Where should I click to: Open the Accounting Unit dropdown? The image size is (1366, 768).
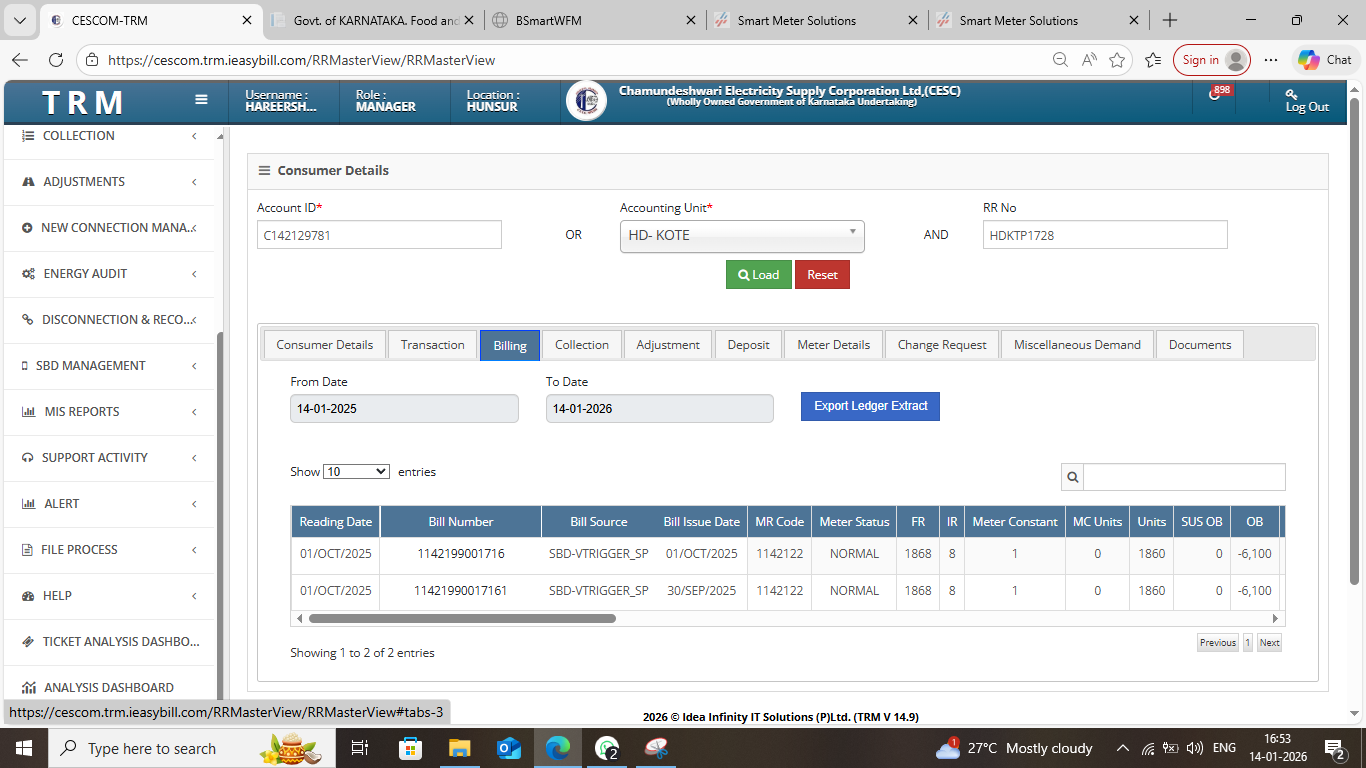tap(742, 236)
